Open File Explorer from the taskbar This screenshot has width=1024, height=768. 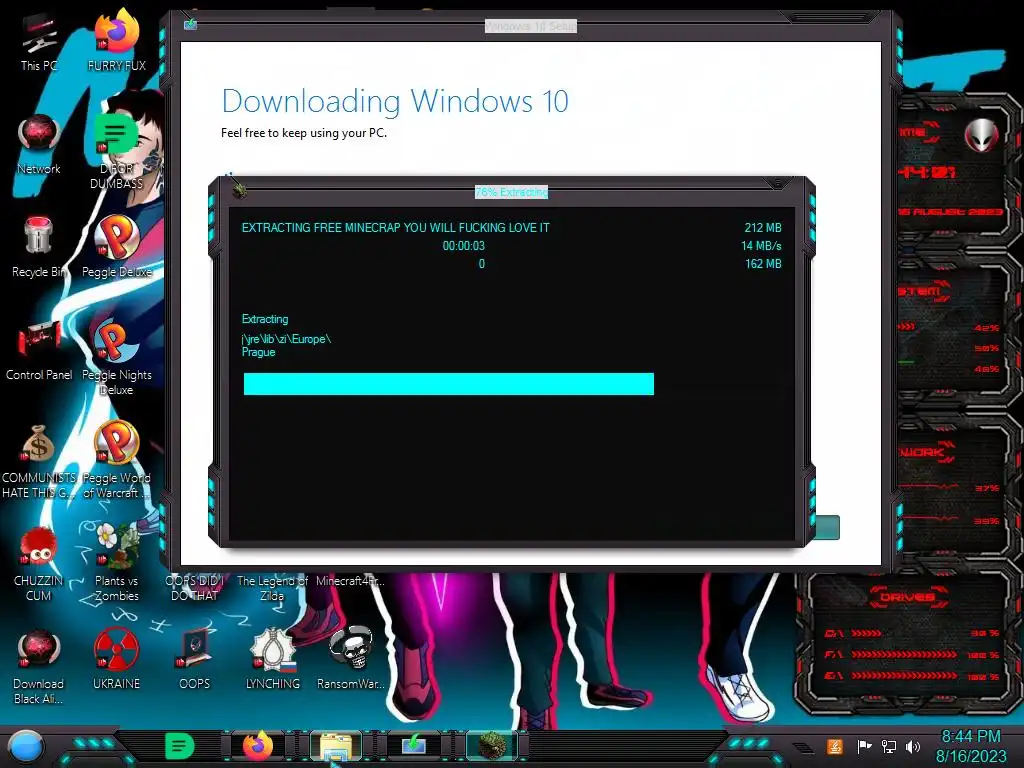(336, 745)
